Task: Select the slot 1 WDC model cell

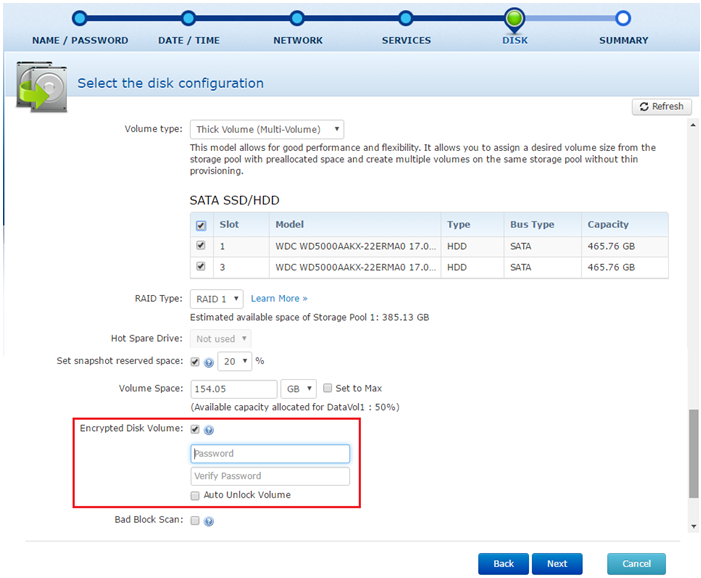Action: pos(355,246)
